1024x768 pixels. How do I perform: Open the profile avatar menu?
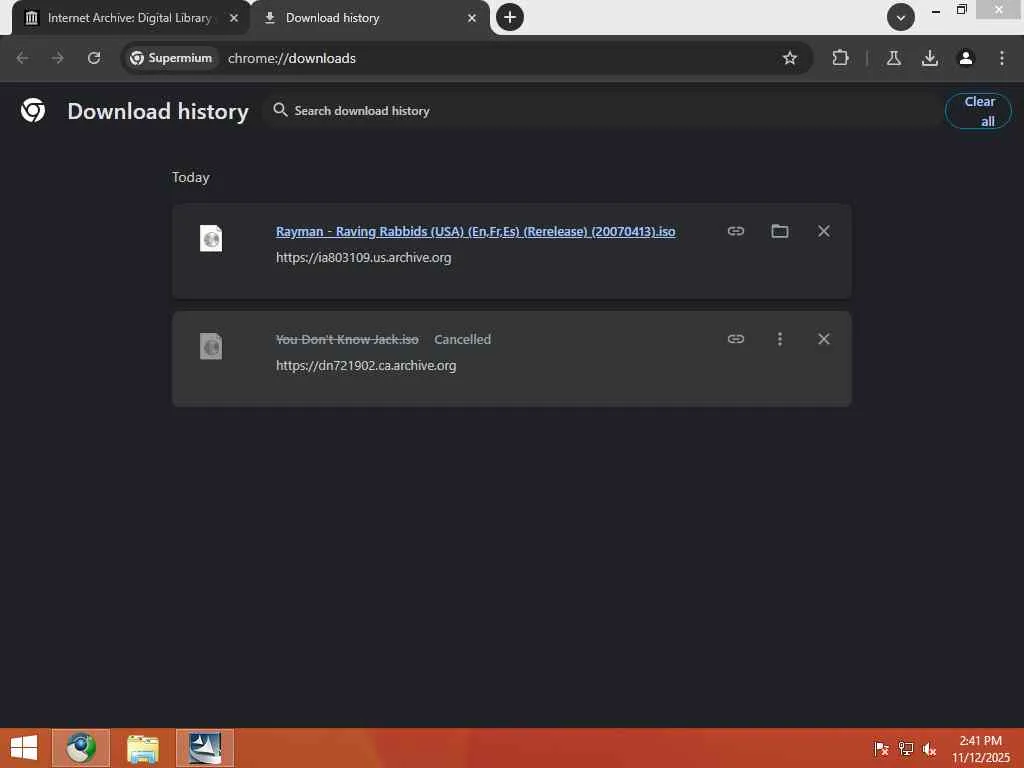(x=965, y=58)
